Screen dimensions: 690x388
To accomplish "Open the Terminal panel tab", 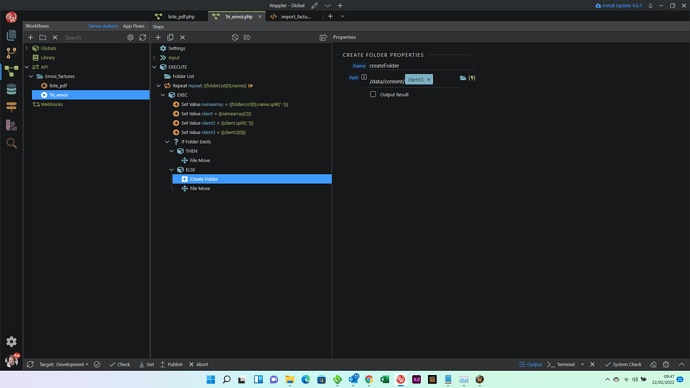I will (x=561, y=364).
